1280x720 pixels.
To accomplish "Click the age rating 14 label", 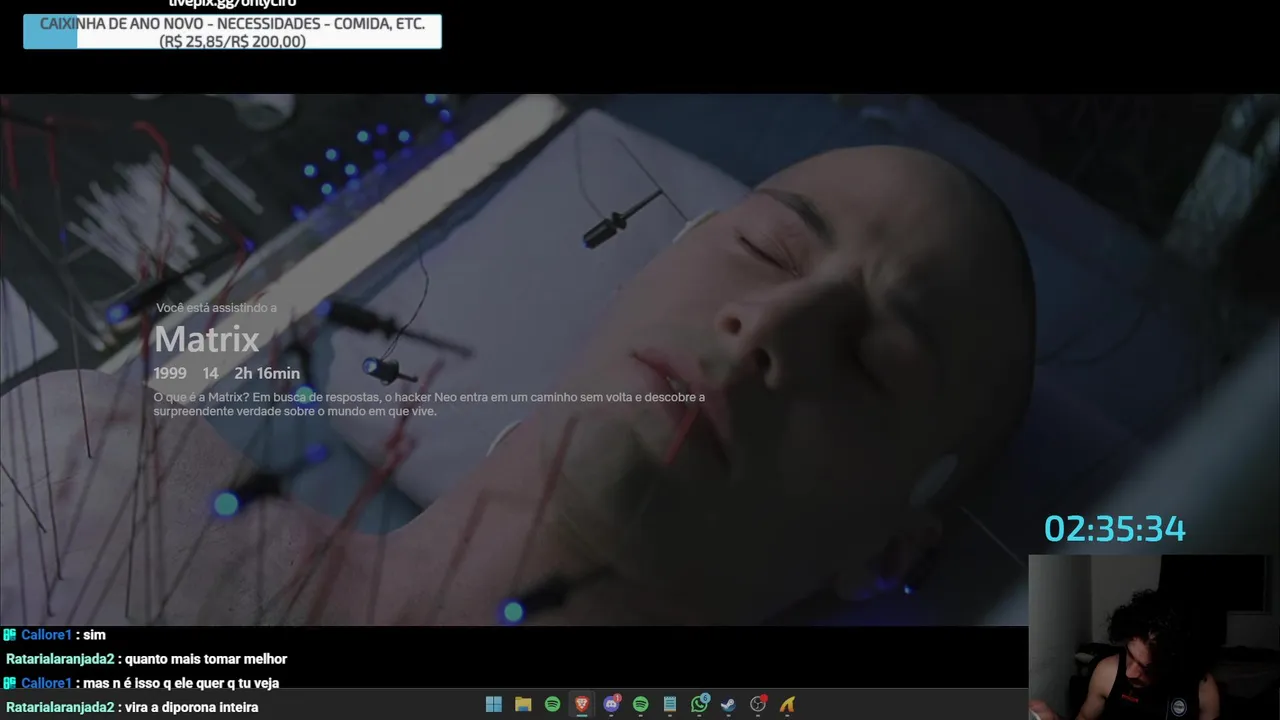I will click(x=210, y=373).
